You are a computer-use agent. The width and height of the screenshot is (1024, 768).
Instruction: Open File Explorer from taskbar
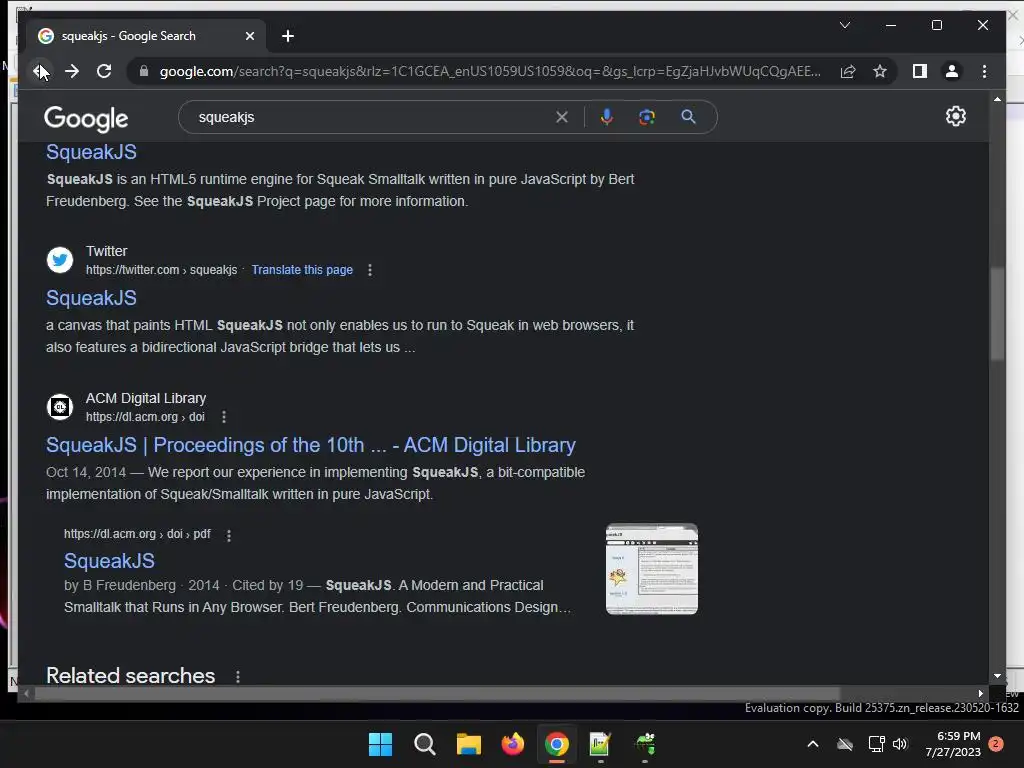[x=468, y=744]
